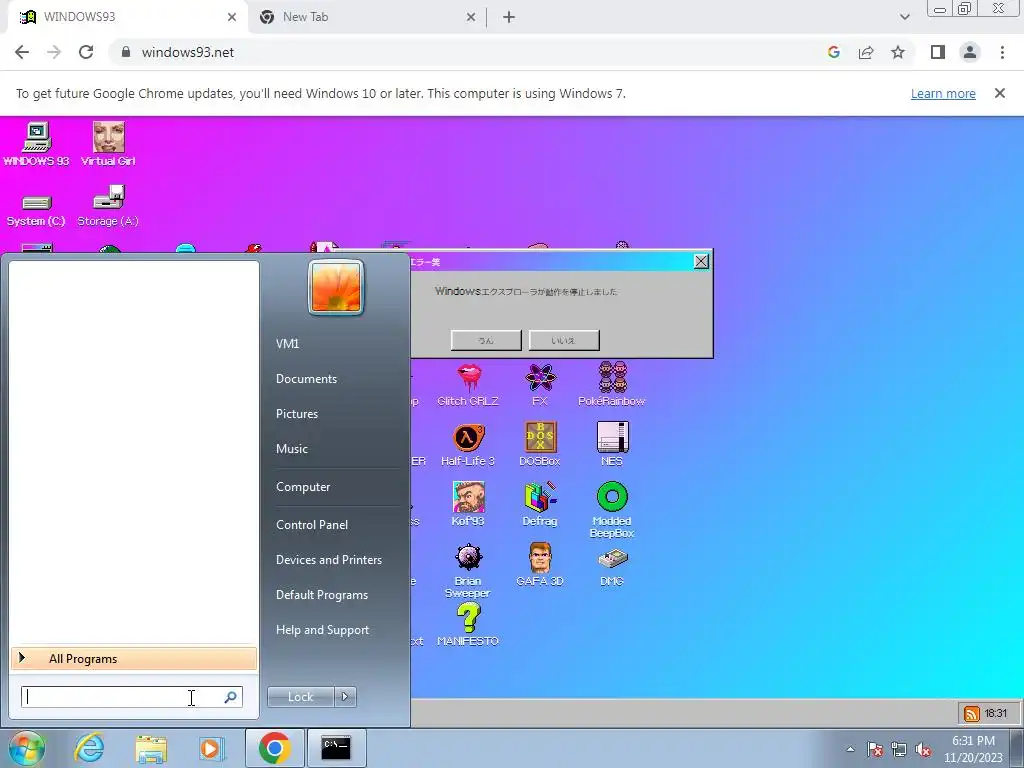Follow the Learn more link
Image resolution: width=1024 pixels, height=768 pixels.
point(943,93)
